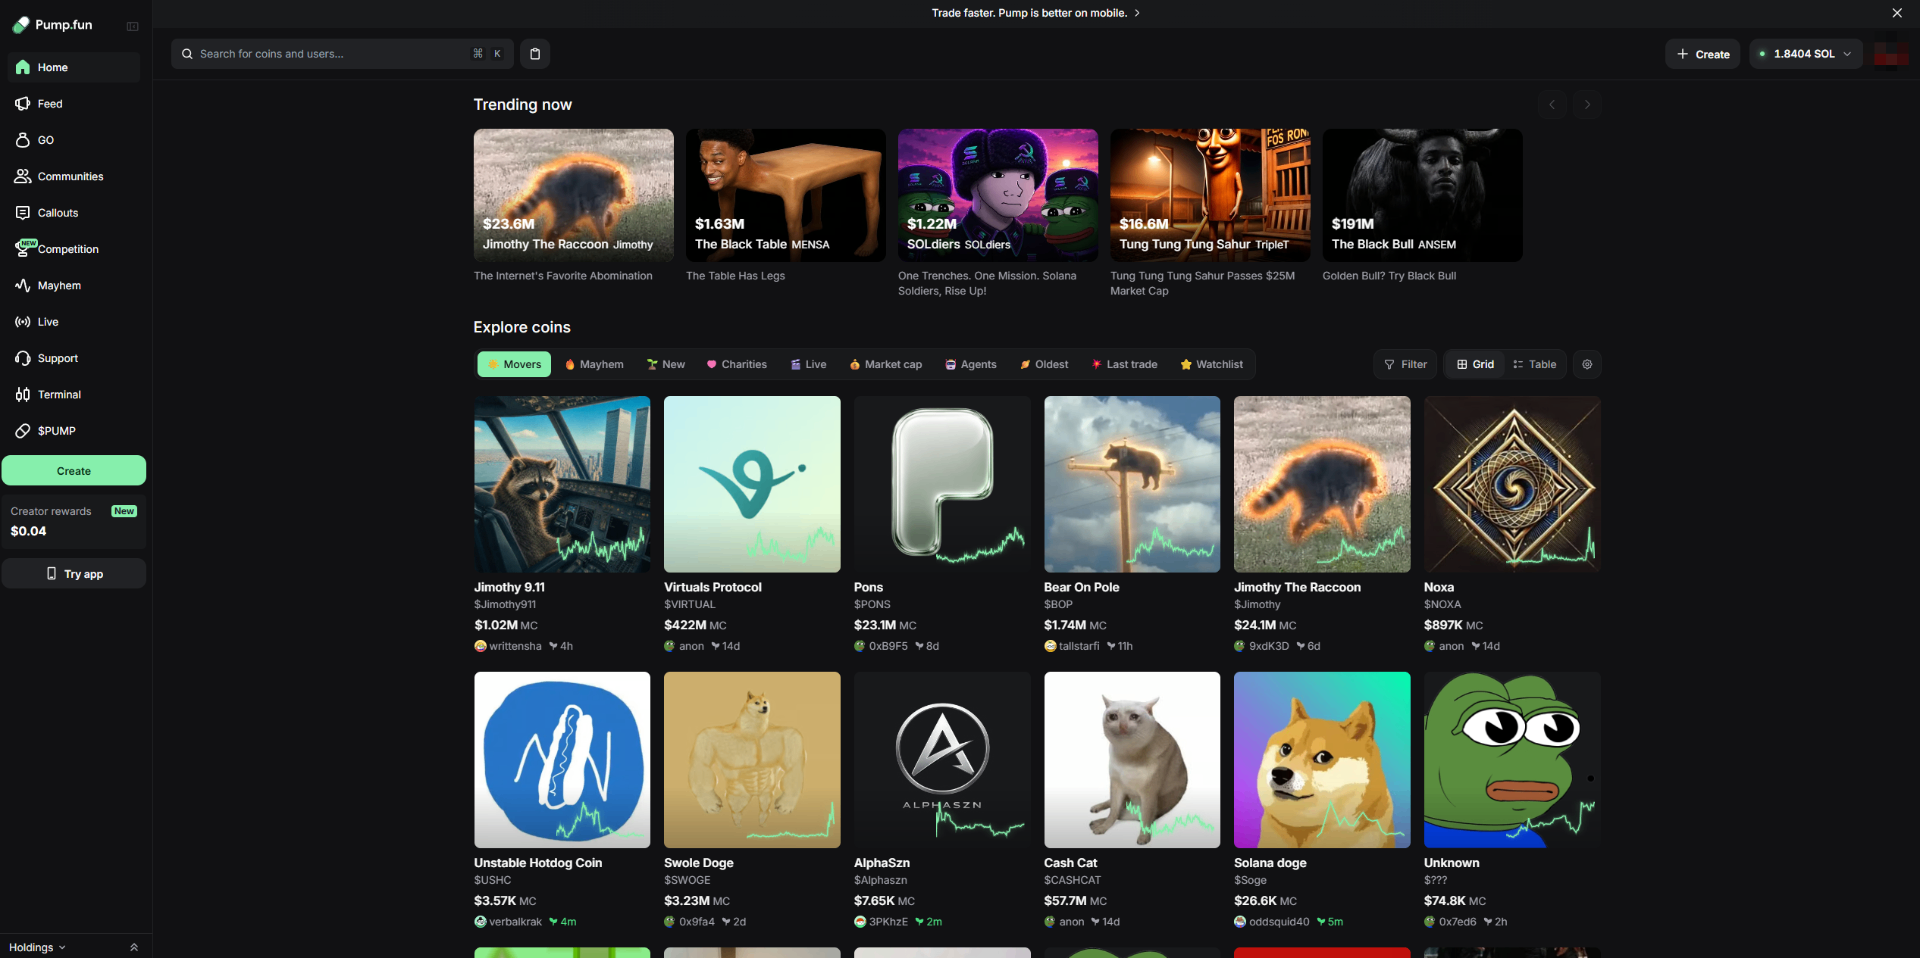Select the Oldest filter tab
The image size is (1920, 958).
point(1044,364)
